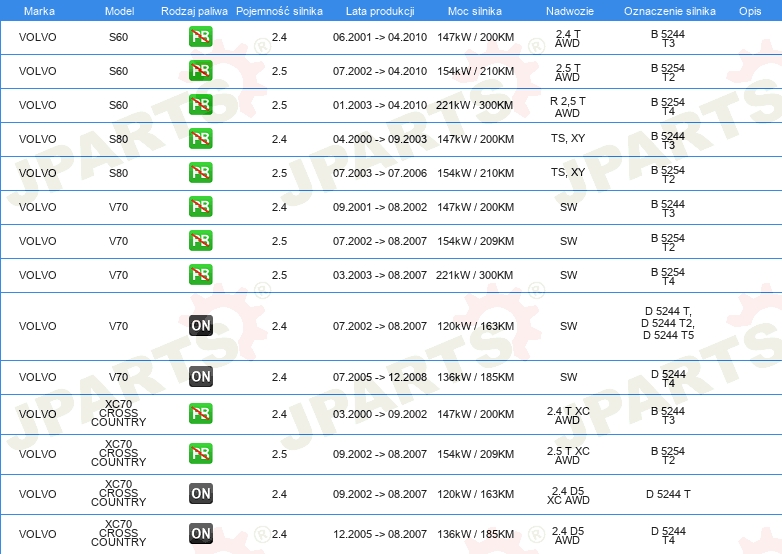The height and width of the screenshot is (554, 782).
Task: Click 'B 5254 T4' in 01.2003 -> 04.2010 row
Action: [x=668, y=106]
